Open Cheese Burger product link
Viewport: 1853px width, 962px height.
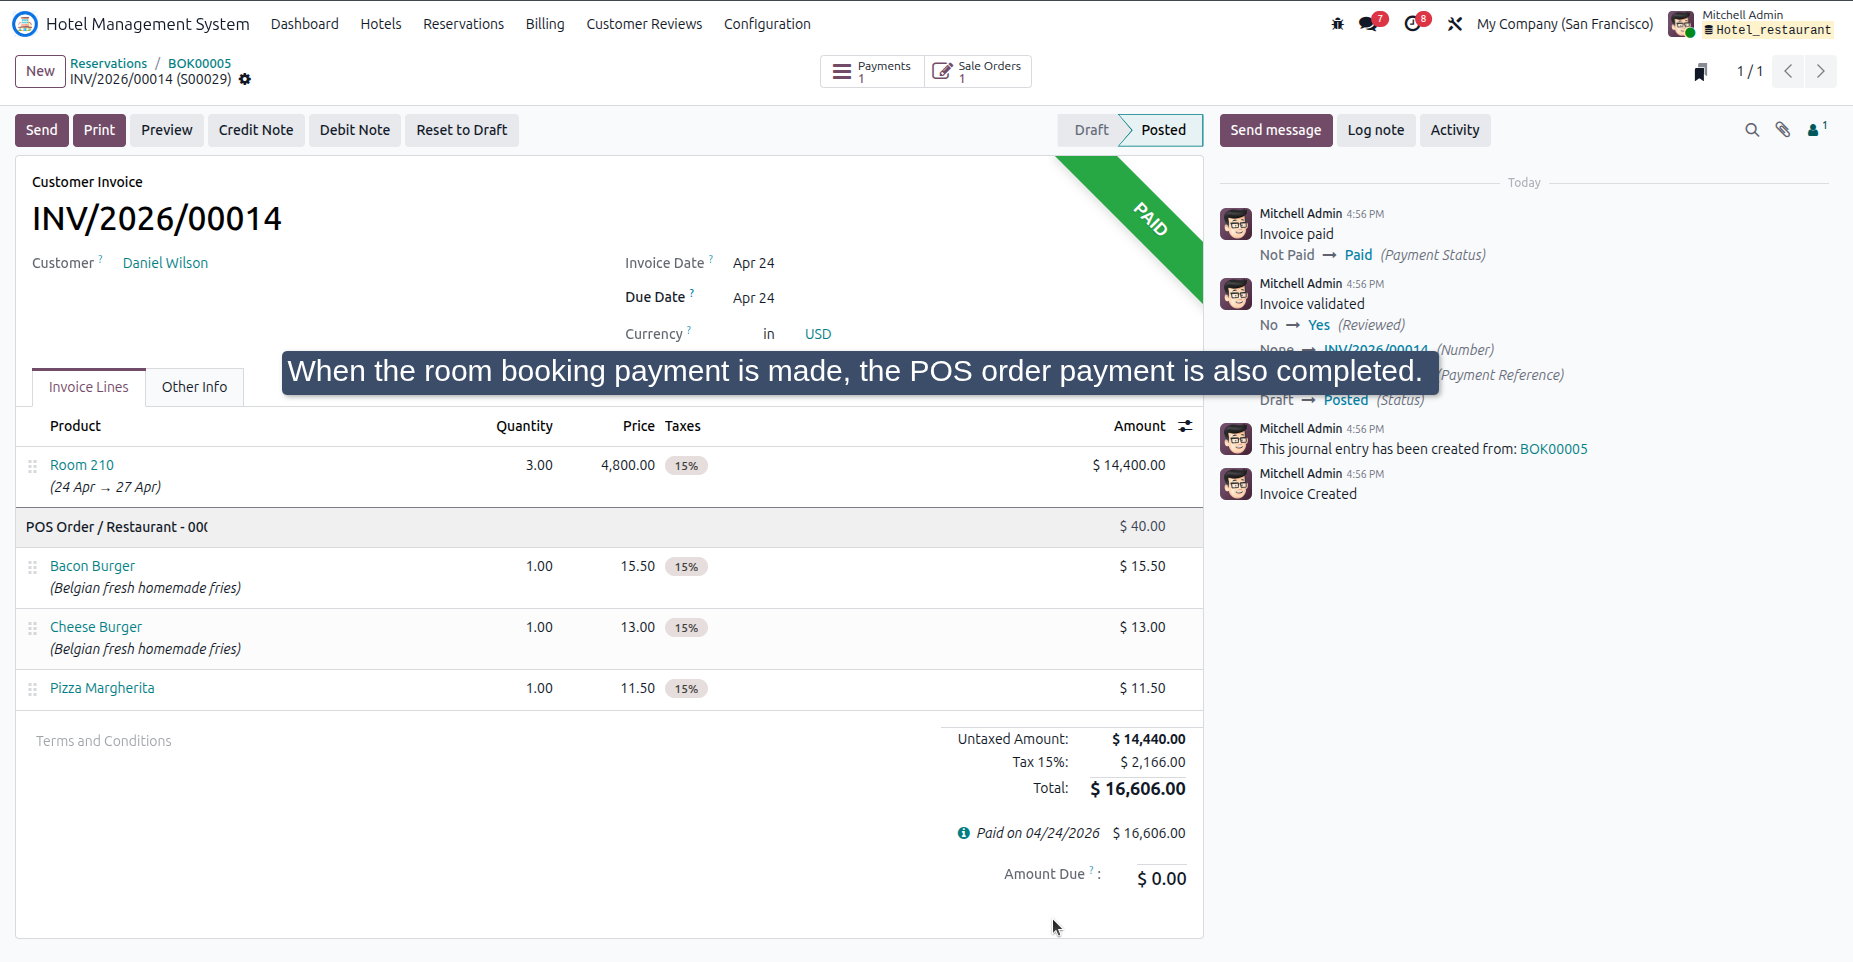click(96, 627)
